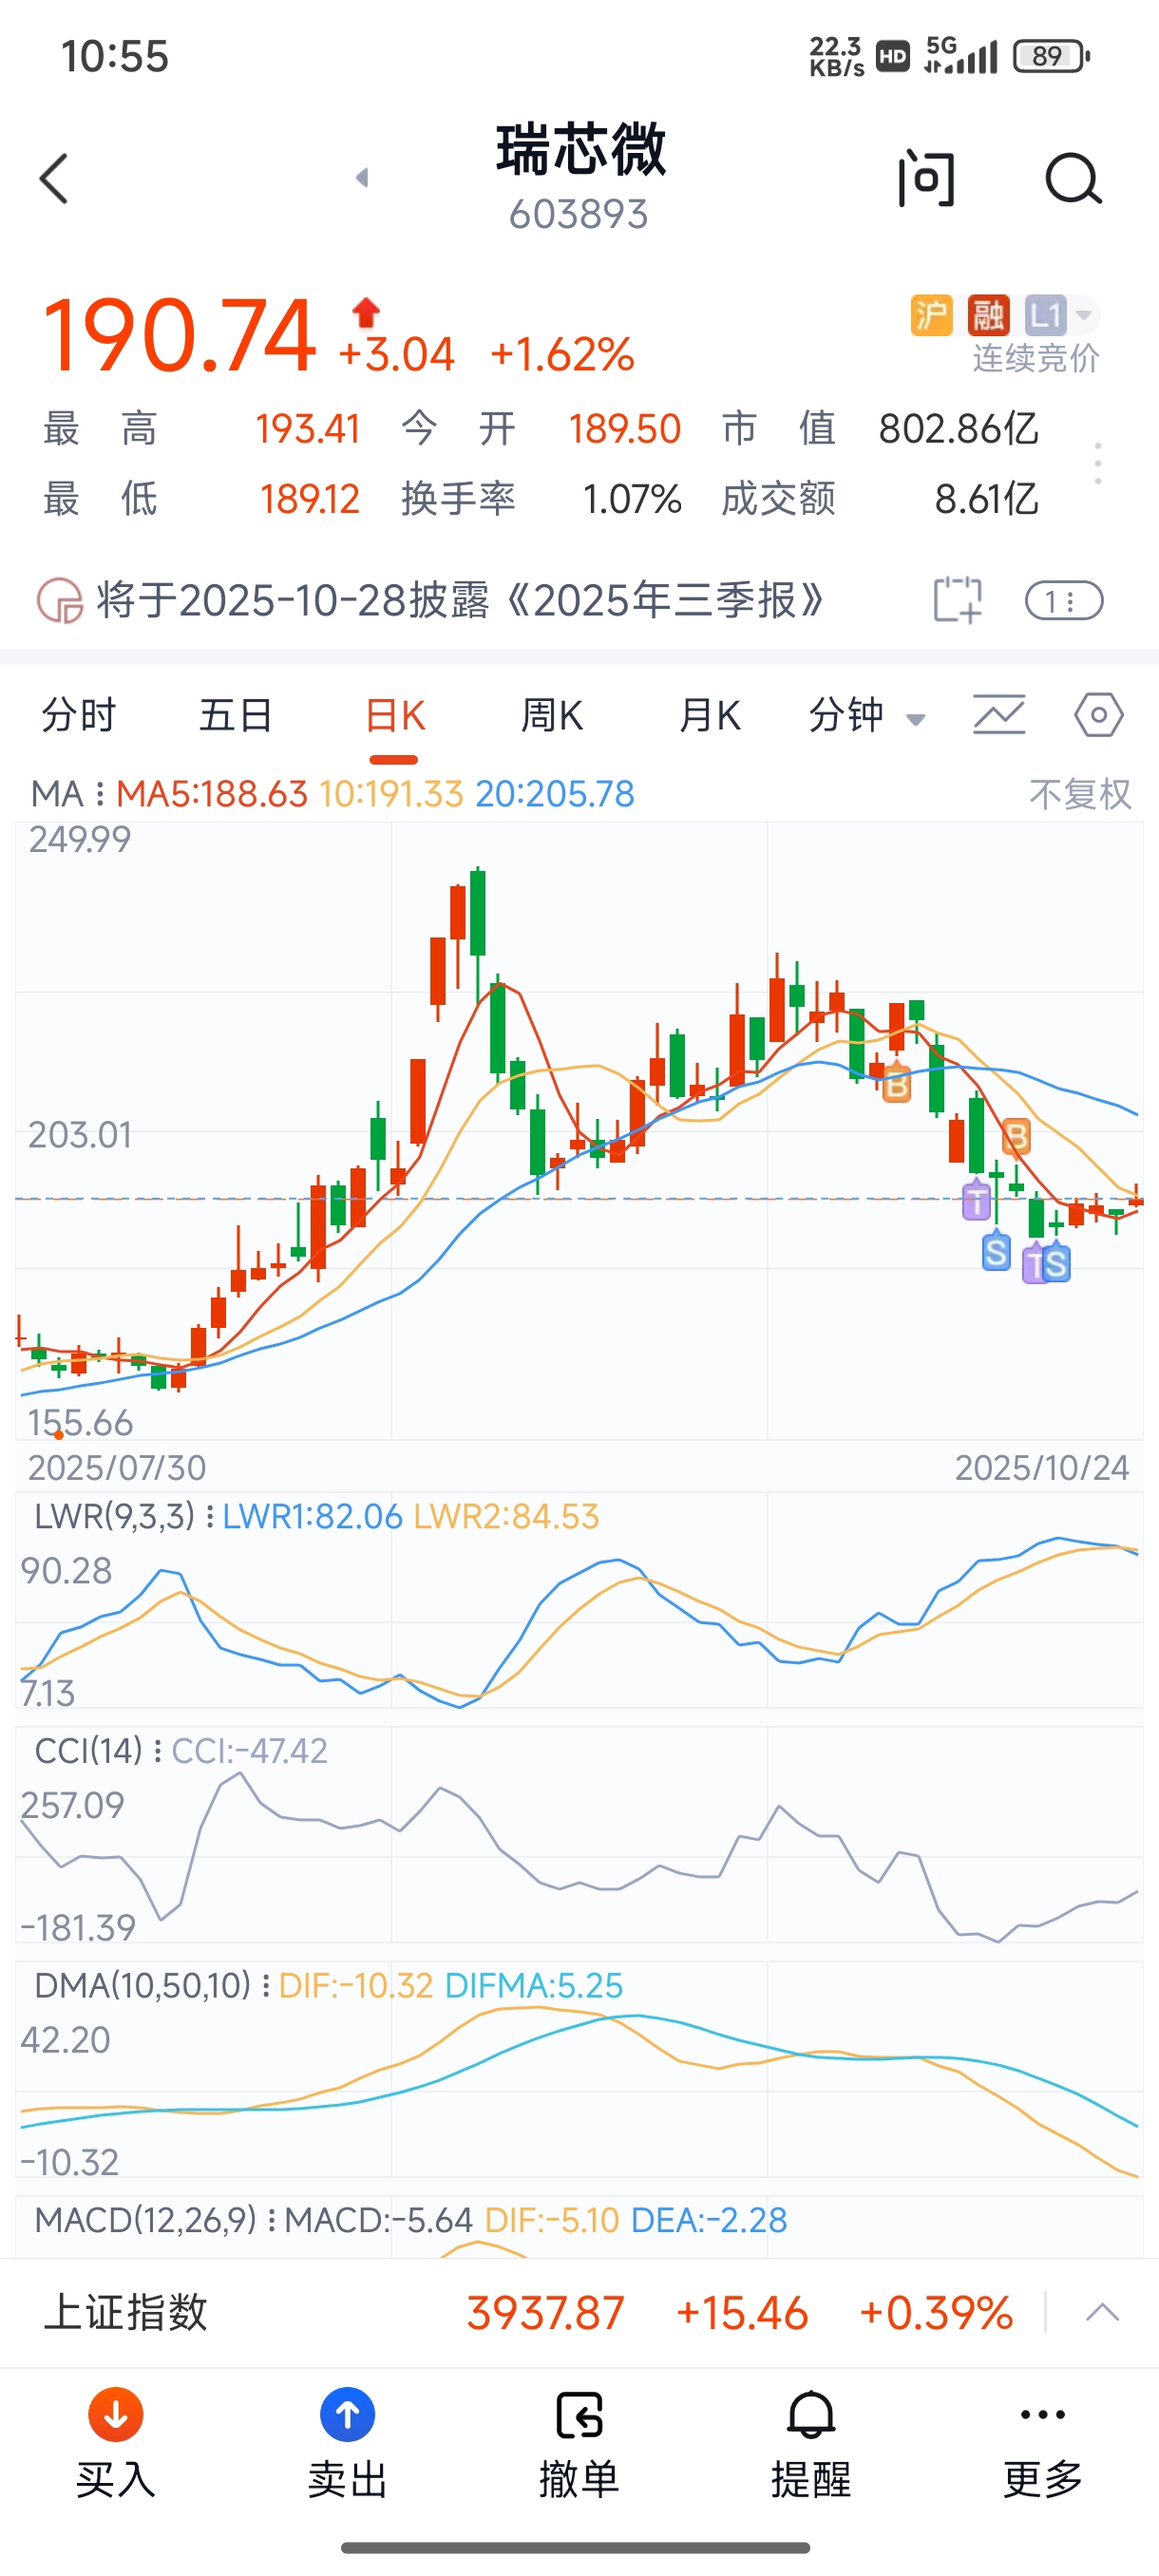Tap the orange B marker near 203.01 level
The height and width of the screenshot is (2576, 1159).
(1016, 1136)
